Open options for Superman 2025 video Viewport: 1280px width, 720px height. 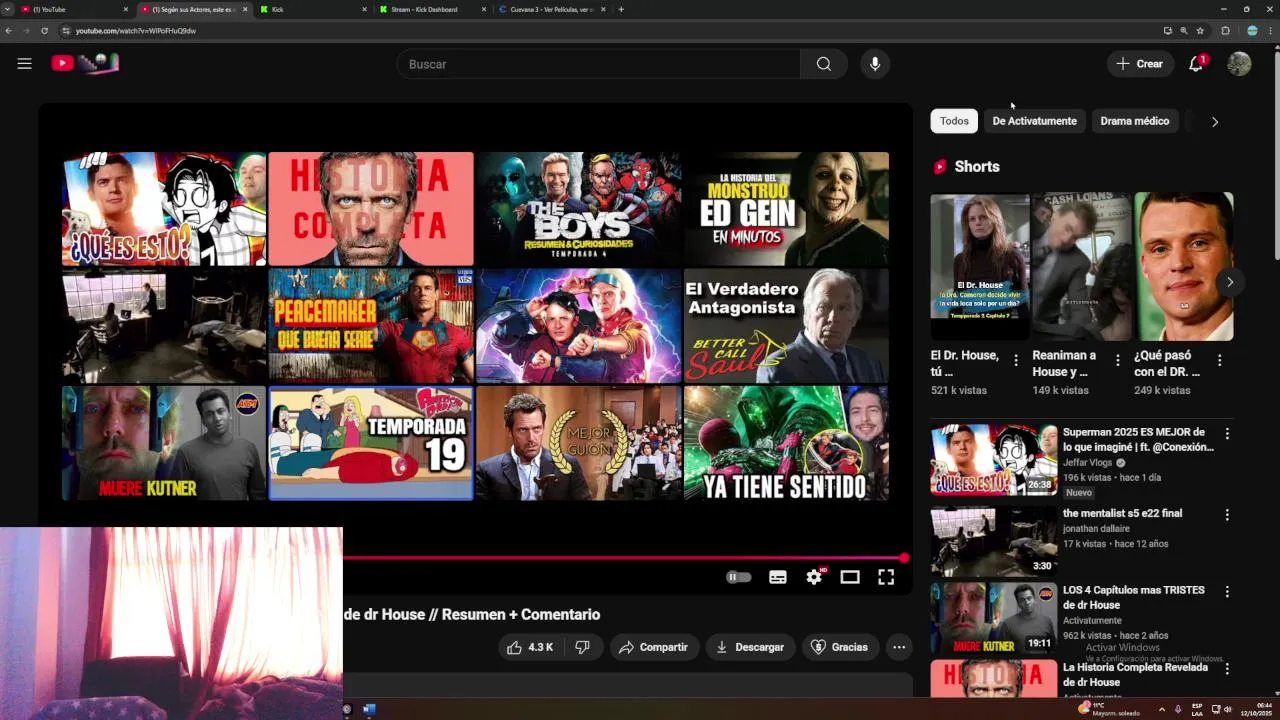(1227, 434)
